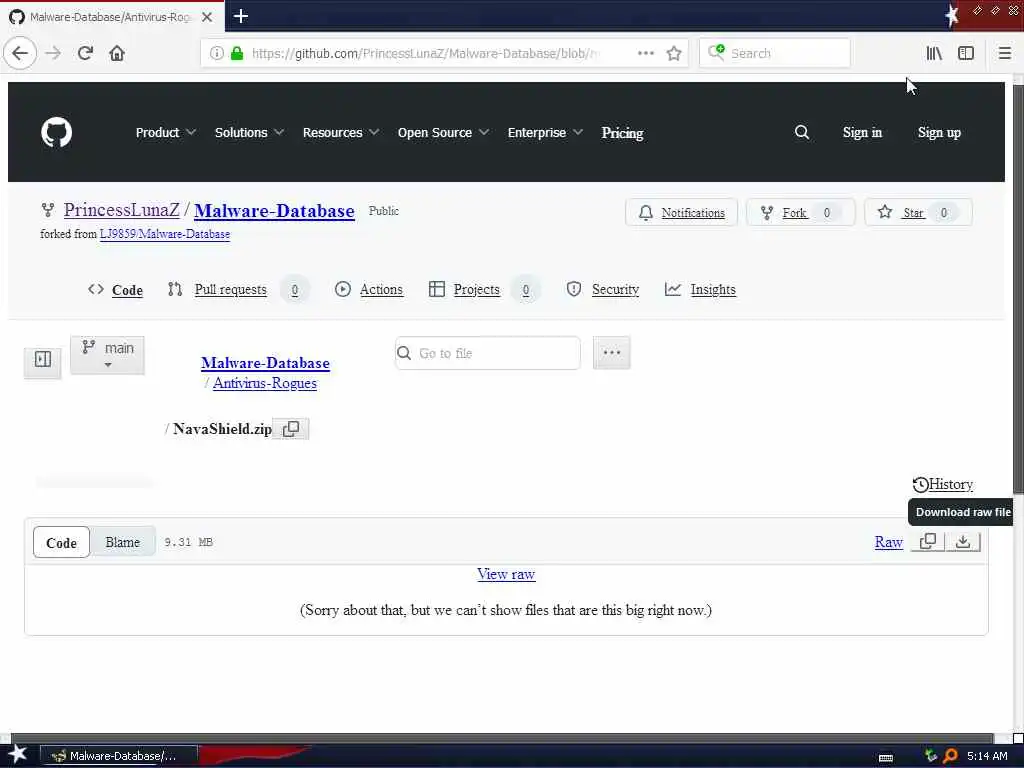Image resolution: width=1024 pixels, height=768 pixels.
Task: Copy path icon next to NavaShield.zip
Action: coord(291,429)
